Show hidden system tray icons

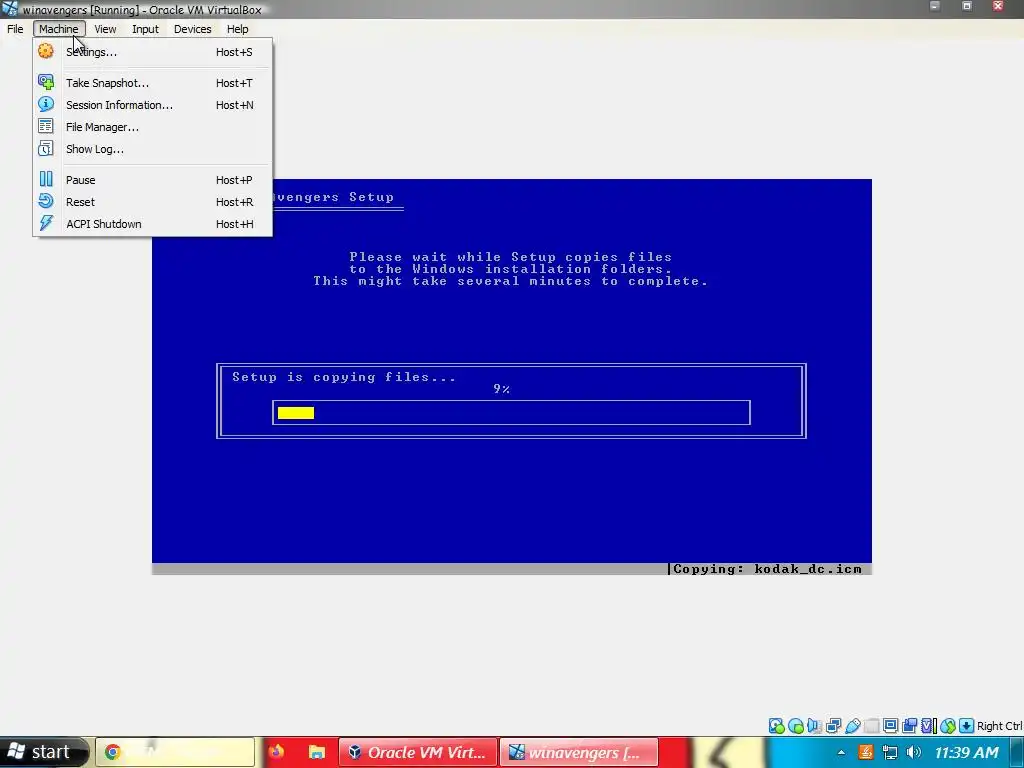(x=841, y=753)
